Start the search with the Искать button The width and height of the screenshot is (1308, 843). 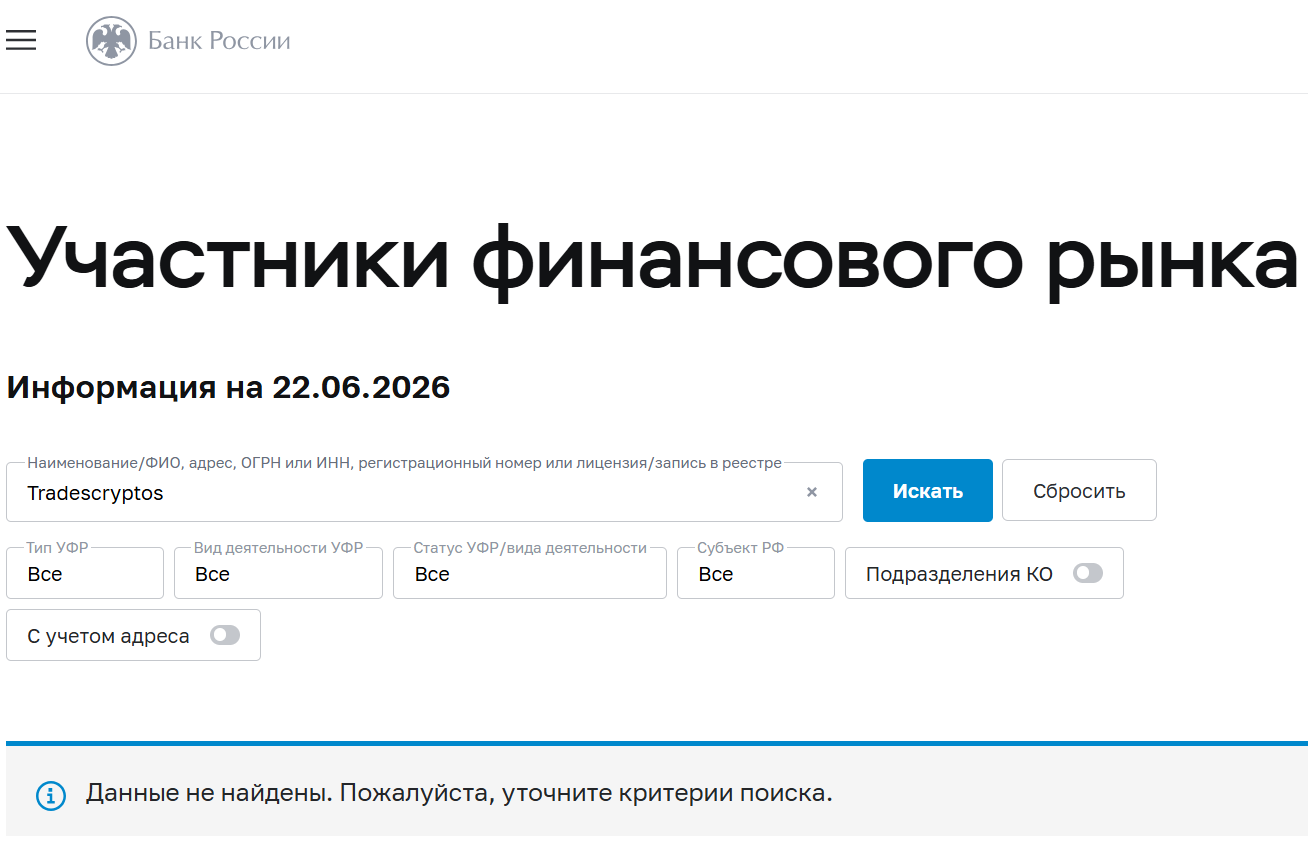pos(928,490)
